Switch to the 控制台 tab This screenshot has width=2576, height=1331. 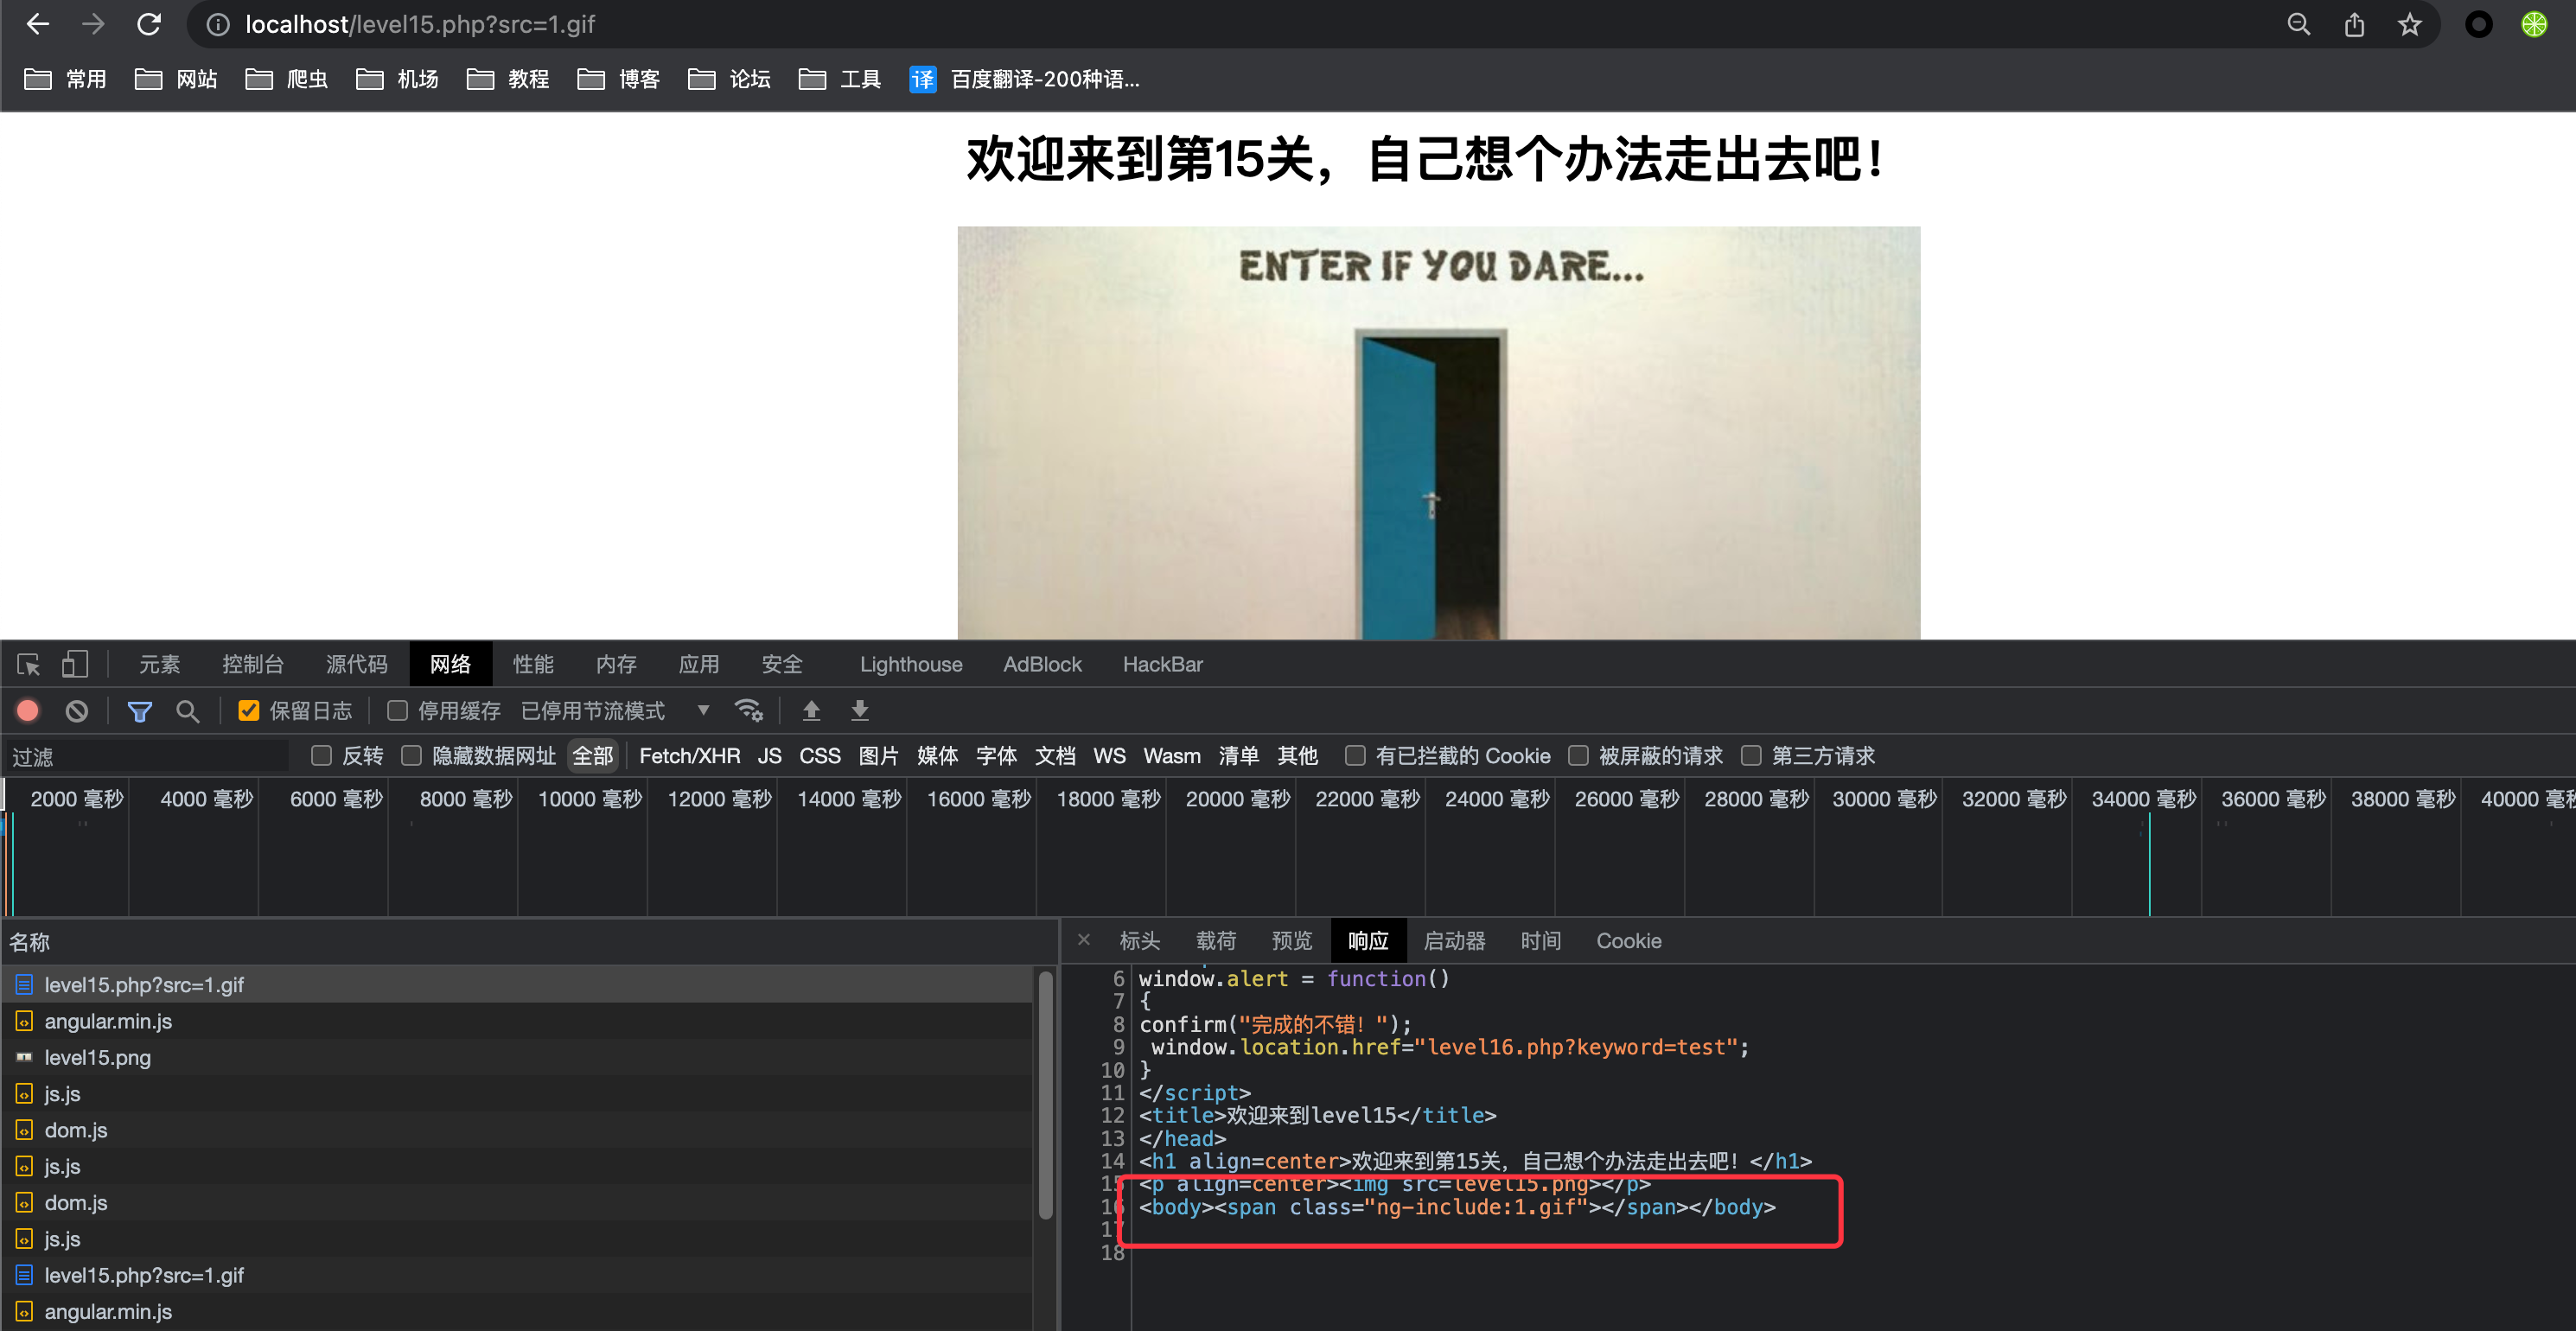(252, 665)
